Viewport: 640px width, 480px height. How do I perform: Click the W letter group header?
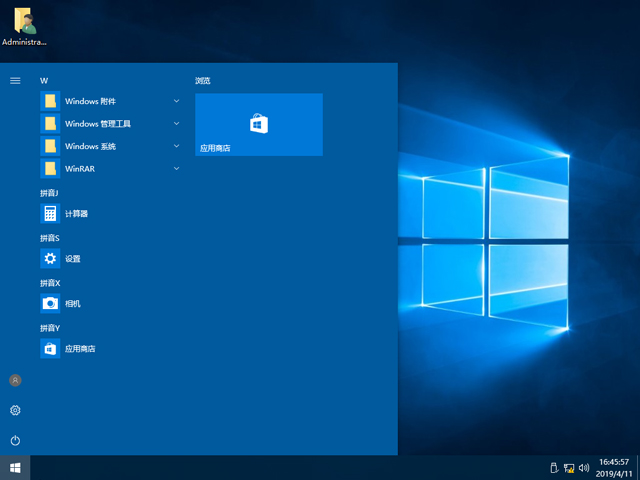(x=44, y=81)
